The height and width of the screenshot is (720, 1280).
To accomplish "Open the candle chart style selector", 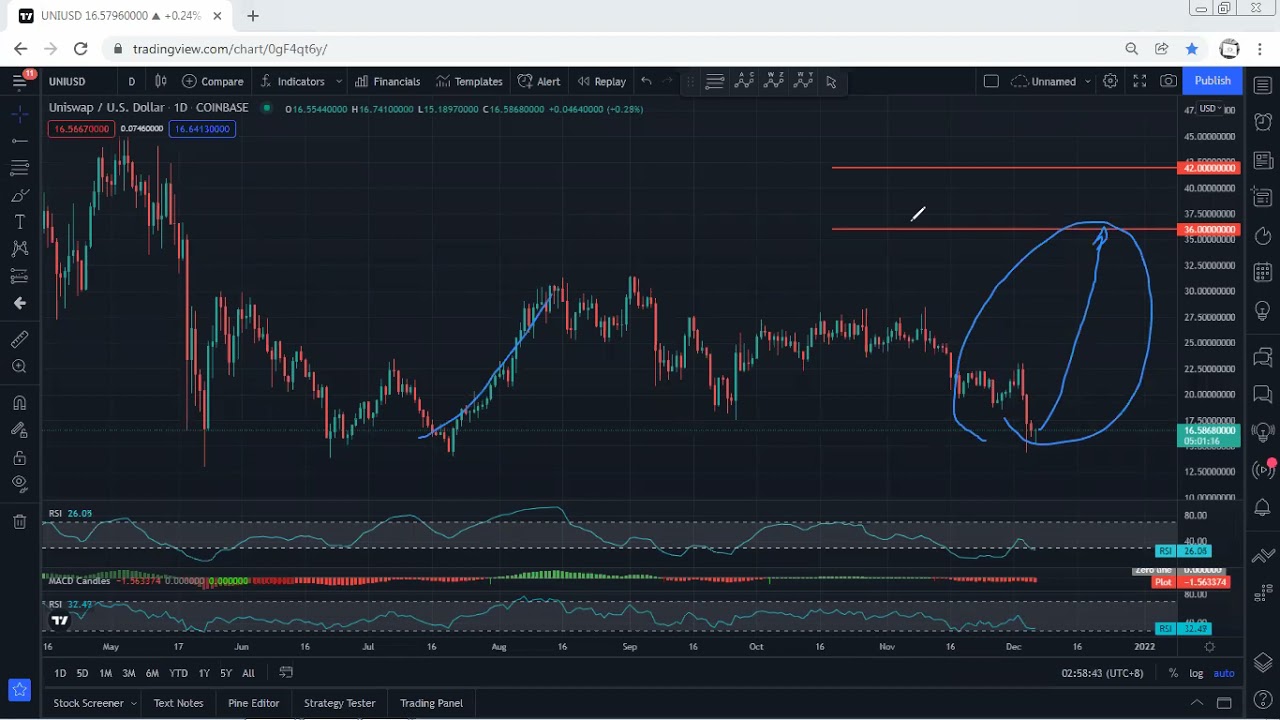I will [x=160, y=81].
